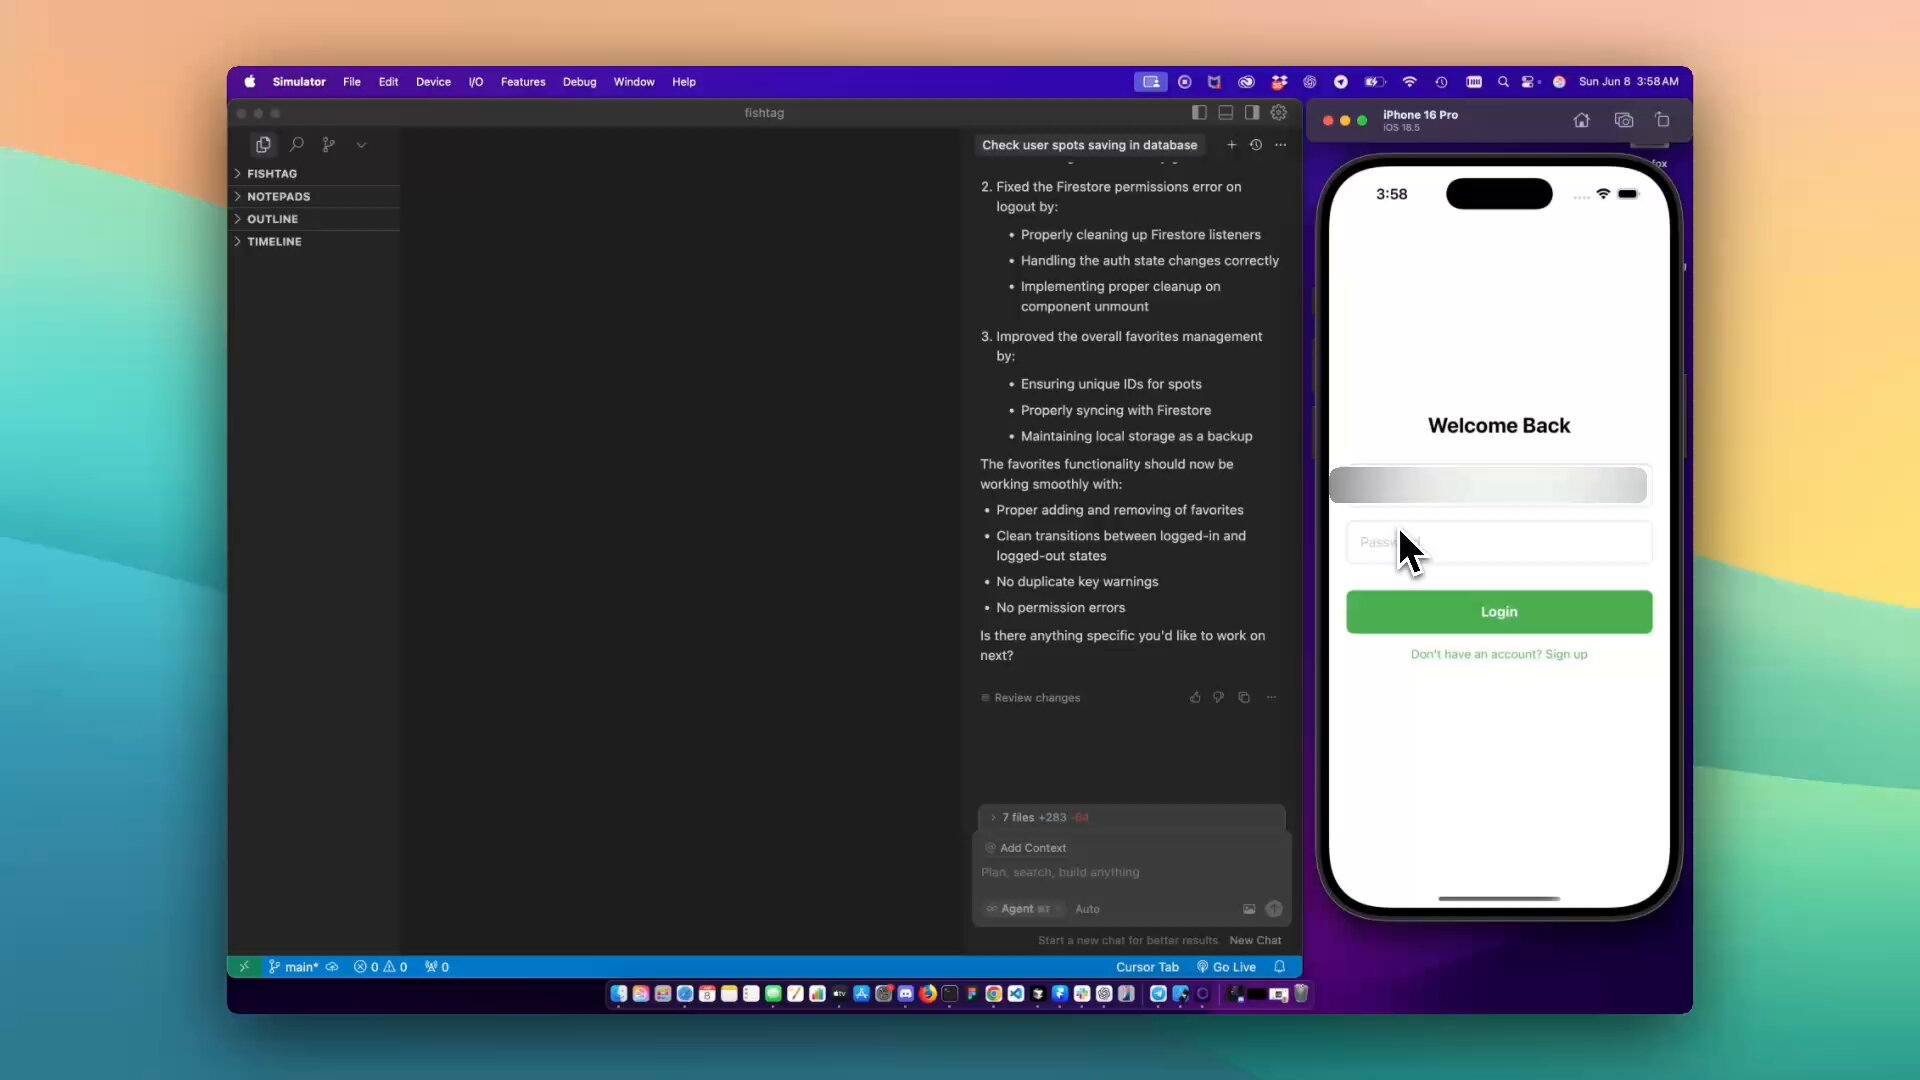Open Firefox from the dock

(x=928, y=994)
